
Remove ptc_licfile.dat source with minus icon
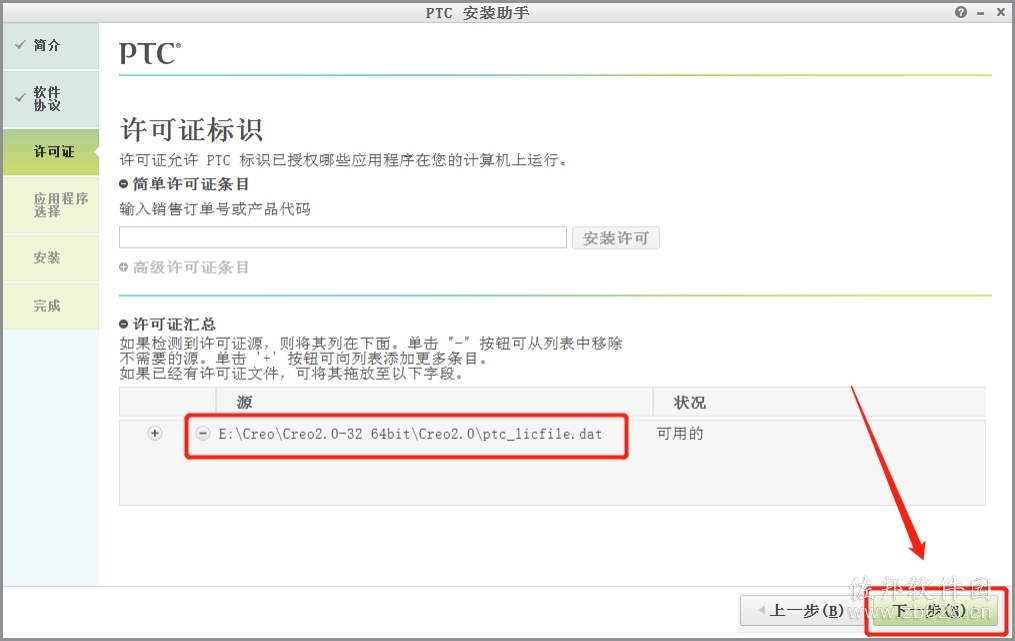203,433
